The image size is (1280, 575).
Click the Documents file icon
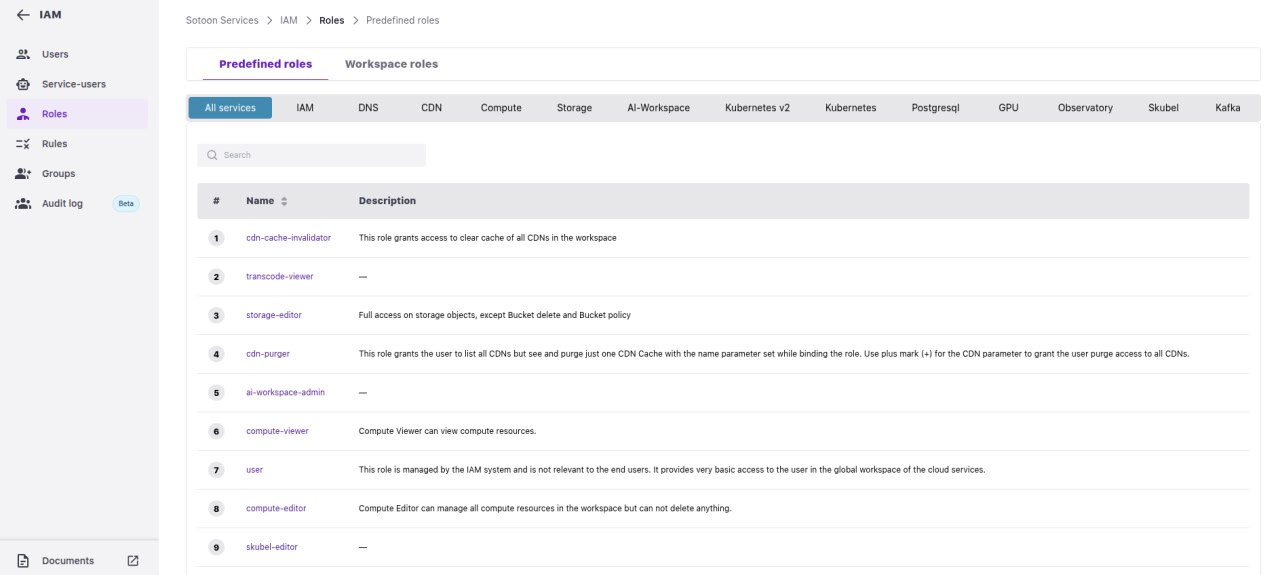click(x=24, y=561)
